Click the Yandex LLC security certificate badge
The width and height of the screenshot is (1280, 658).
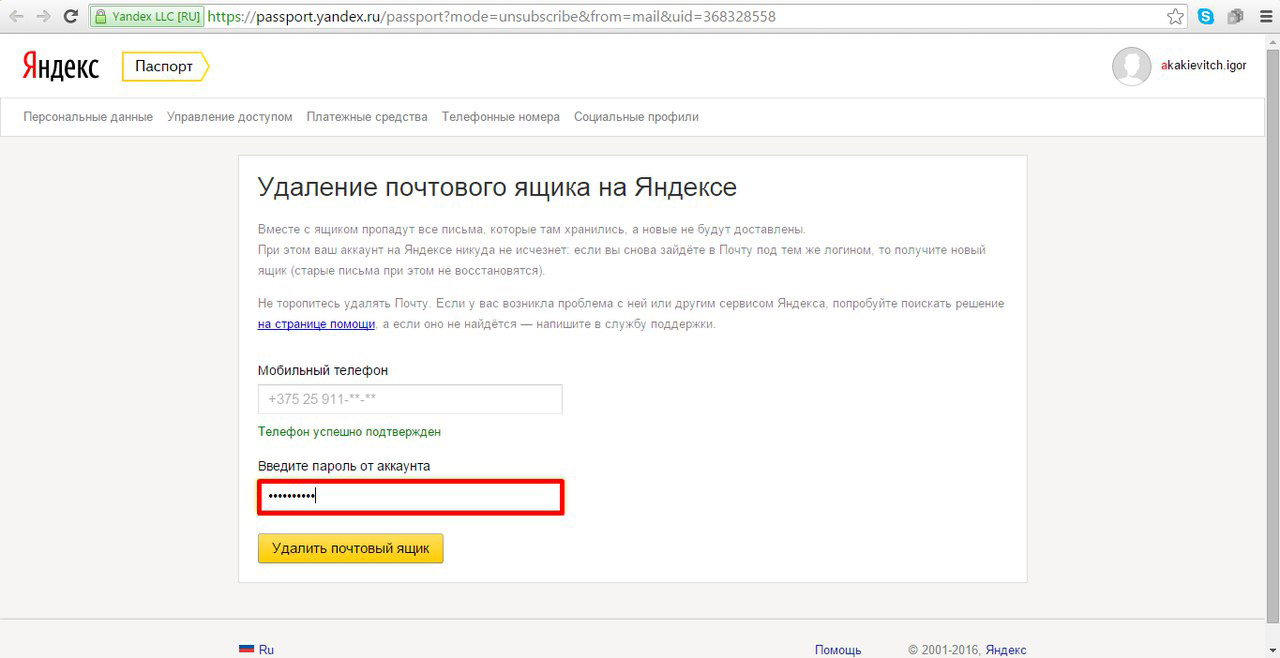(x=148, y=17)
